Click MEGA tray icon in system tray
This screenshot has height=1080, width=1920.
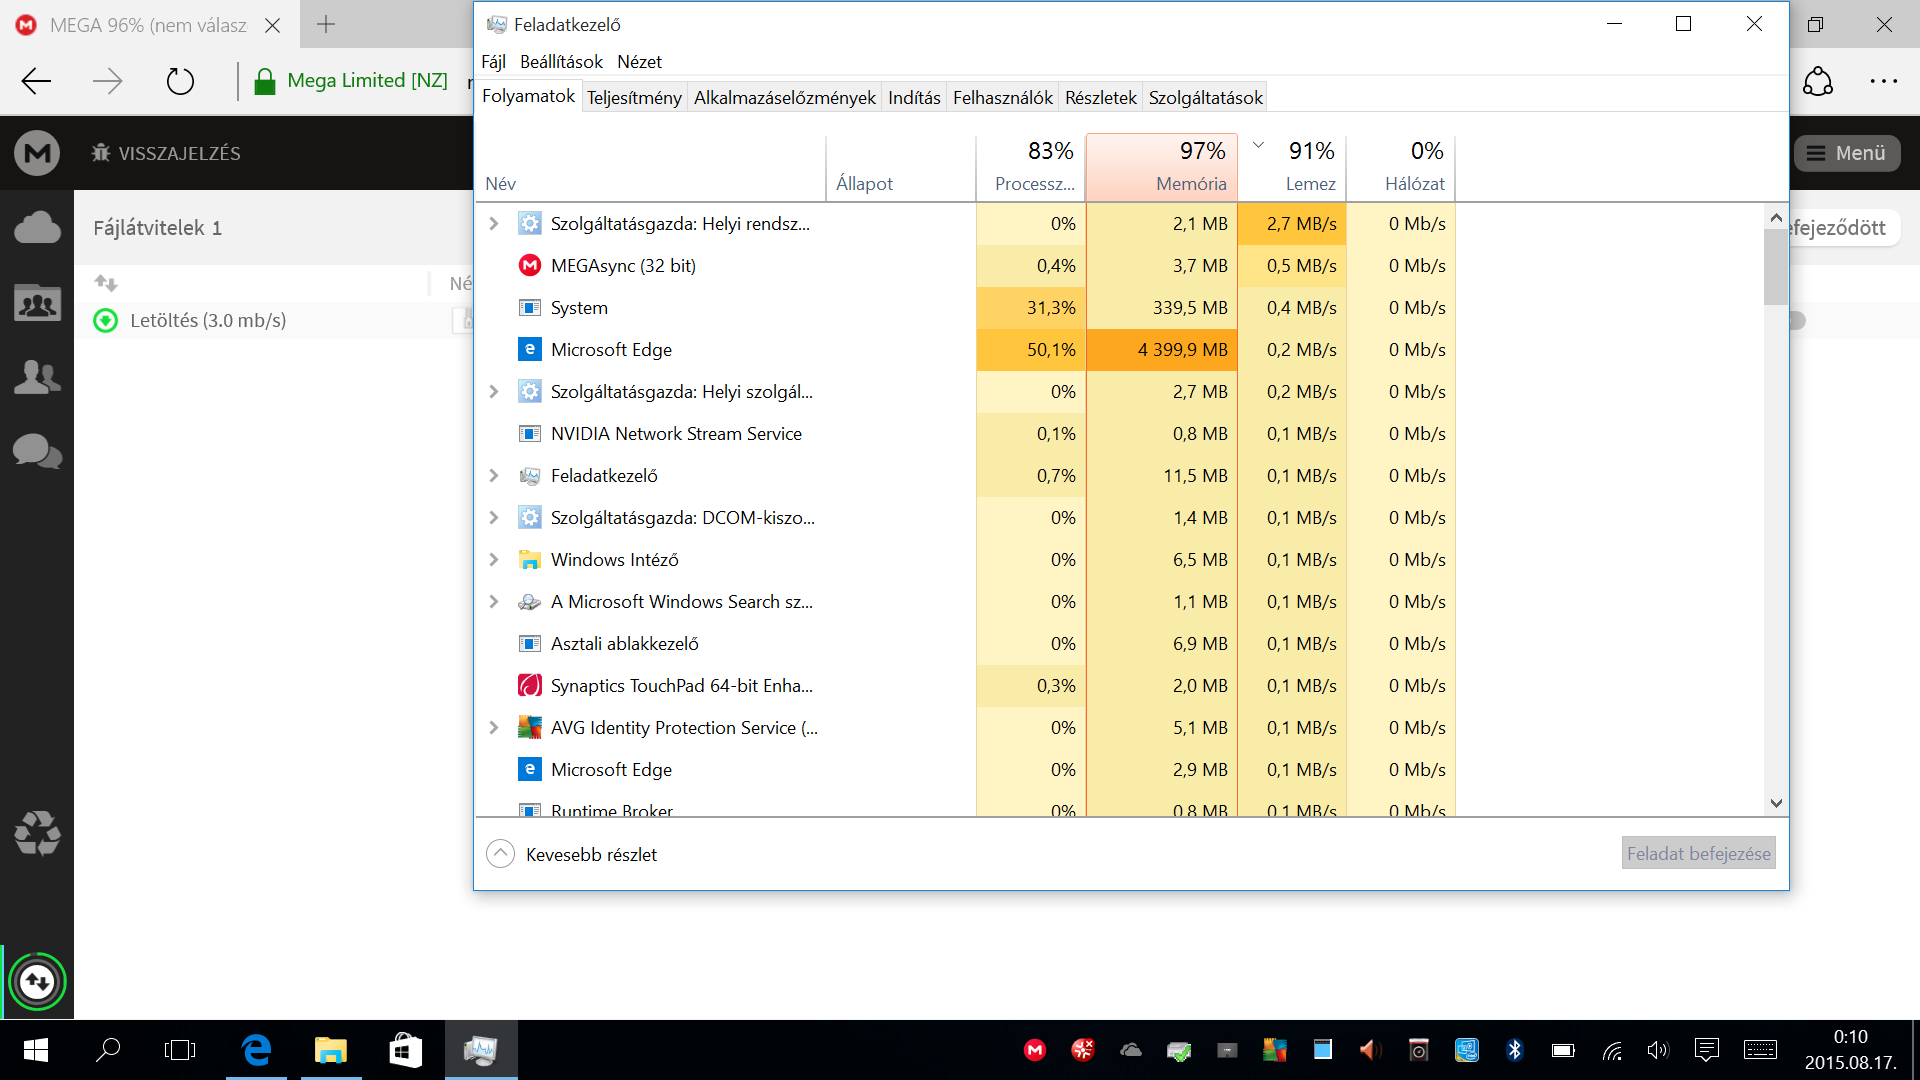(x=1035, y=1050)
